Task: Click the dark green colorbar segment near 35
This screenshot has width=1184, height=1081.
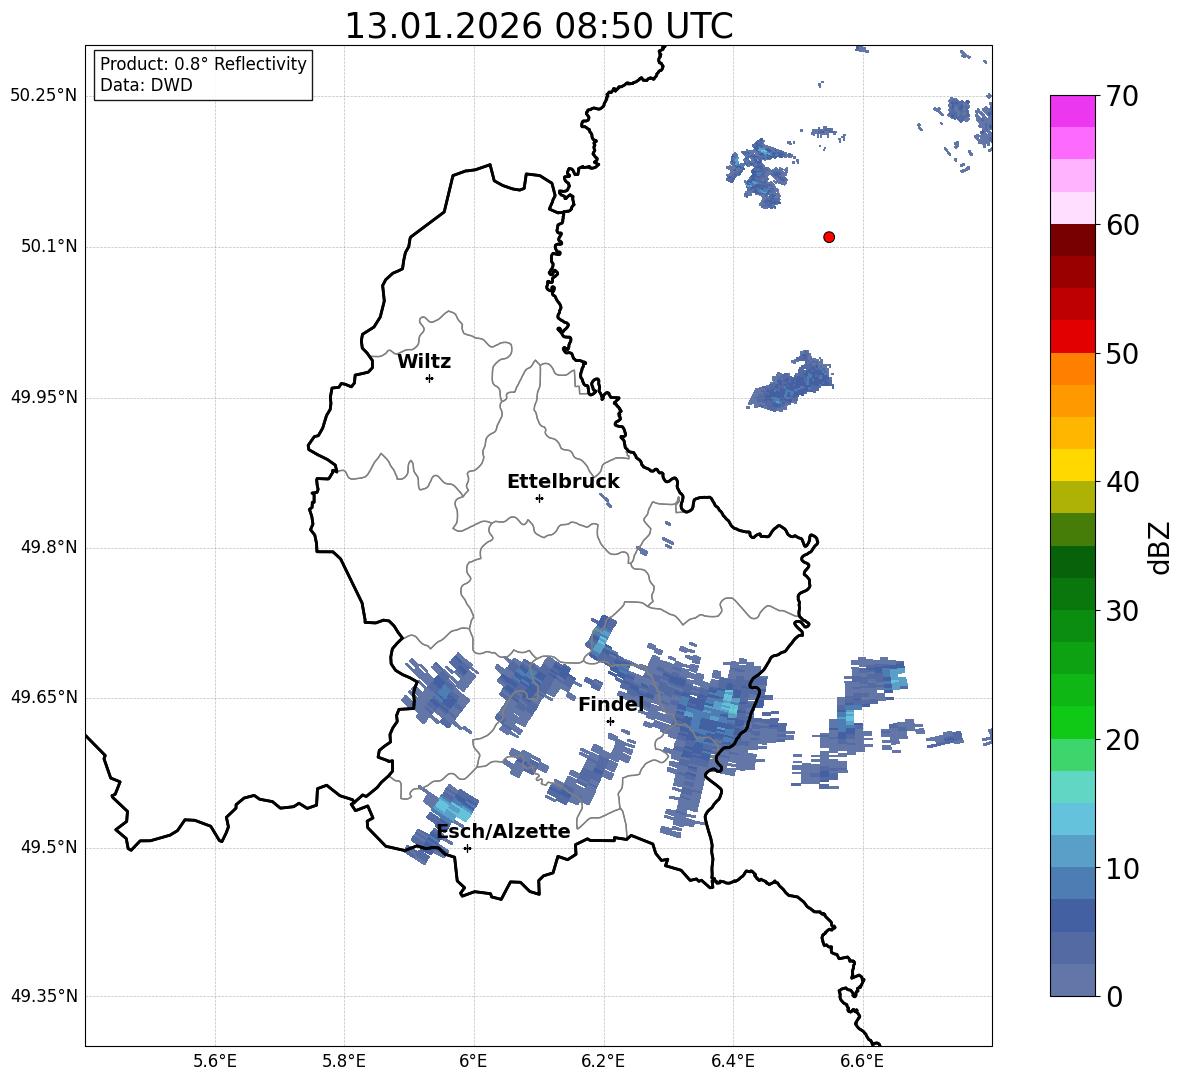Action: tap(1072, 562)
